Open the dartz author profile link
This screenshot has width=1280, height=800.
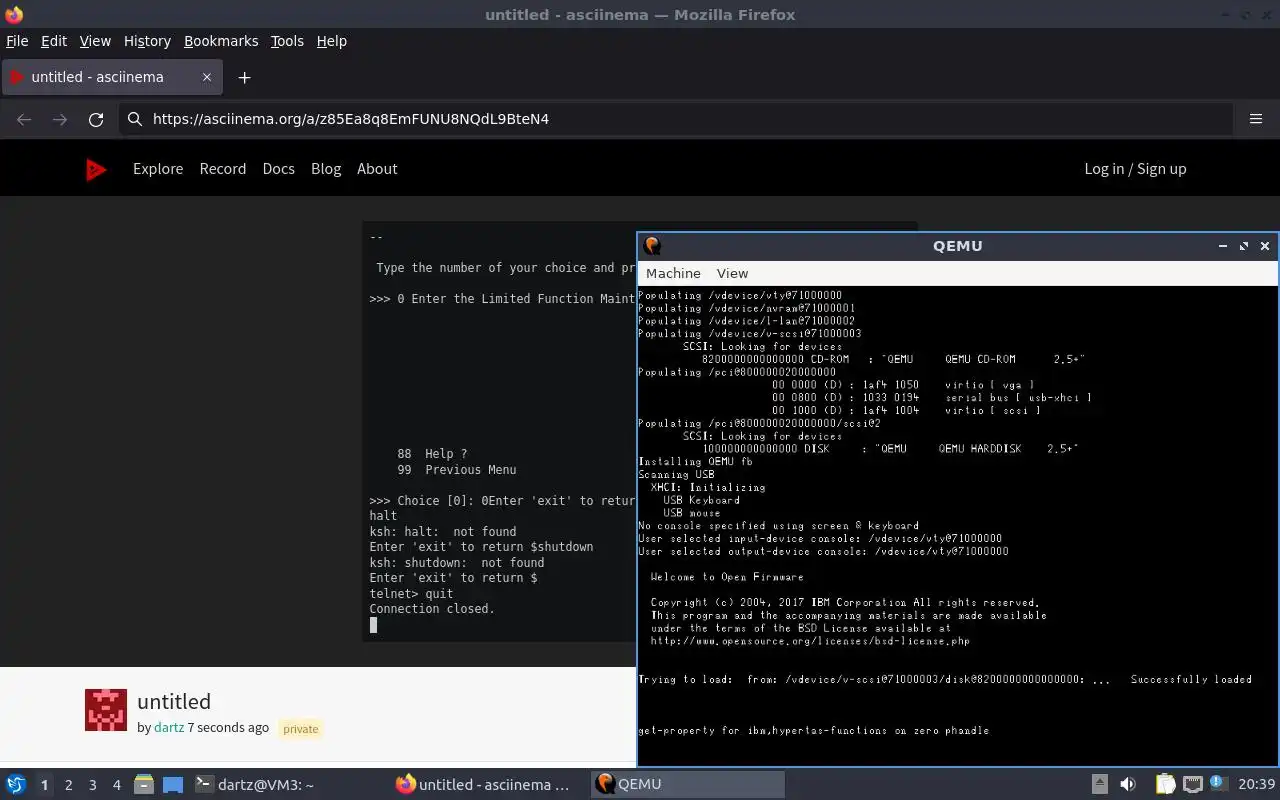click(x=169, y=727)
